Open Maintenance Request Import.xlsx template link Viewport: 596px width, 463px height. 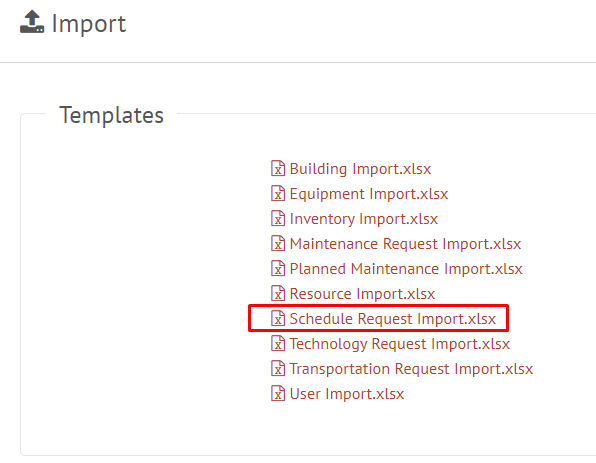(405, 244)
